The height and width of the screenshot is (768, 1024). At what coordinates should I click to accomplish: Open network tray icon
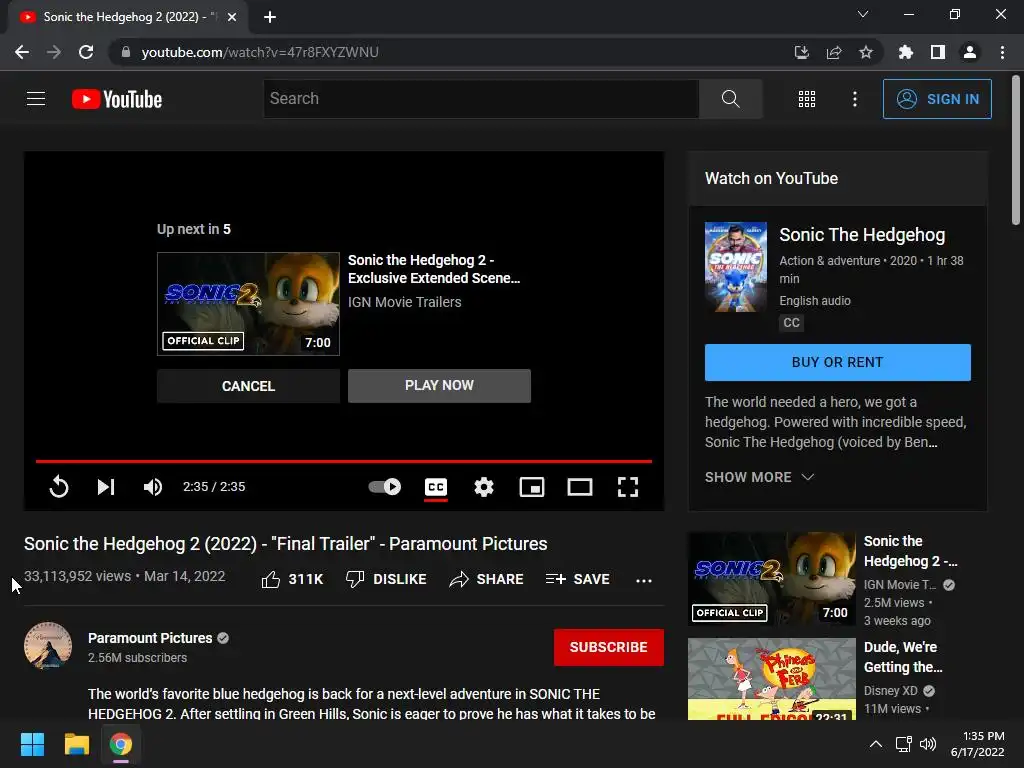click(x=904, y=744)
